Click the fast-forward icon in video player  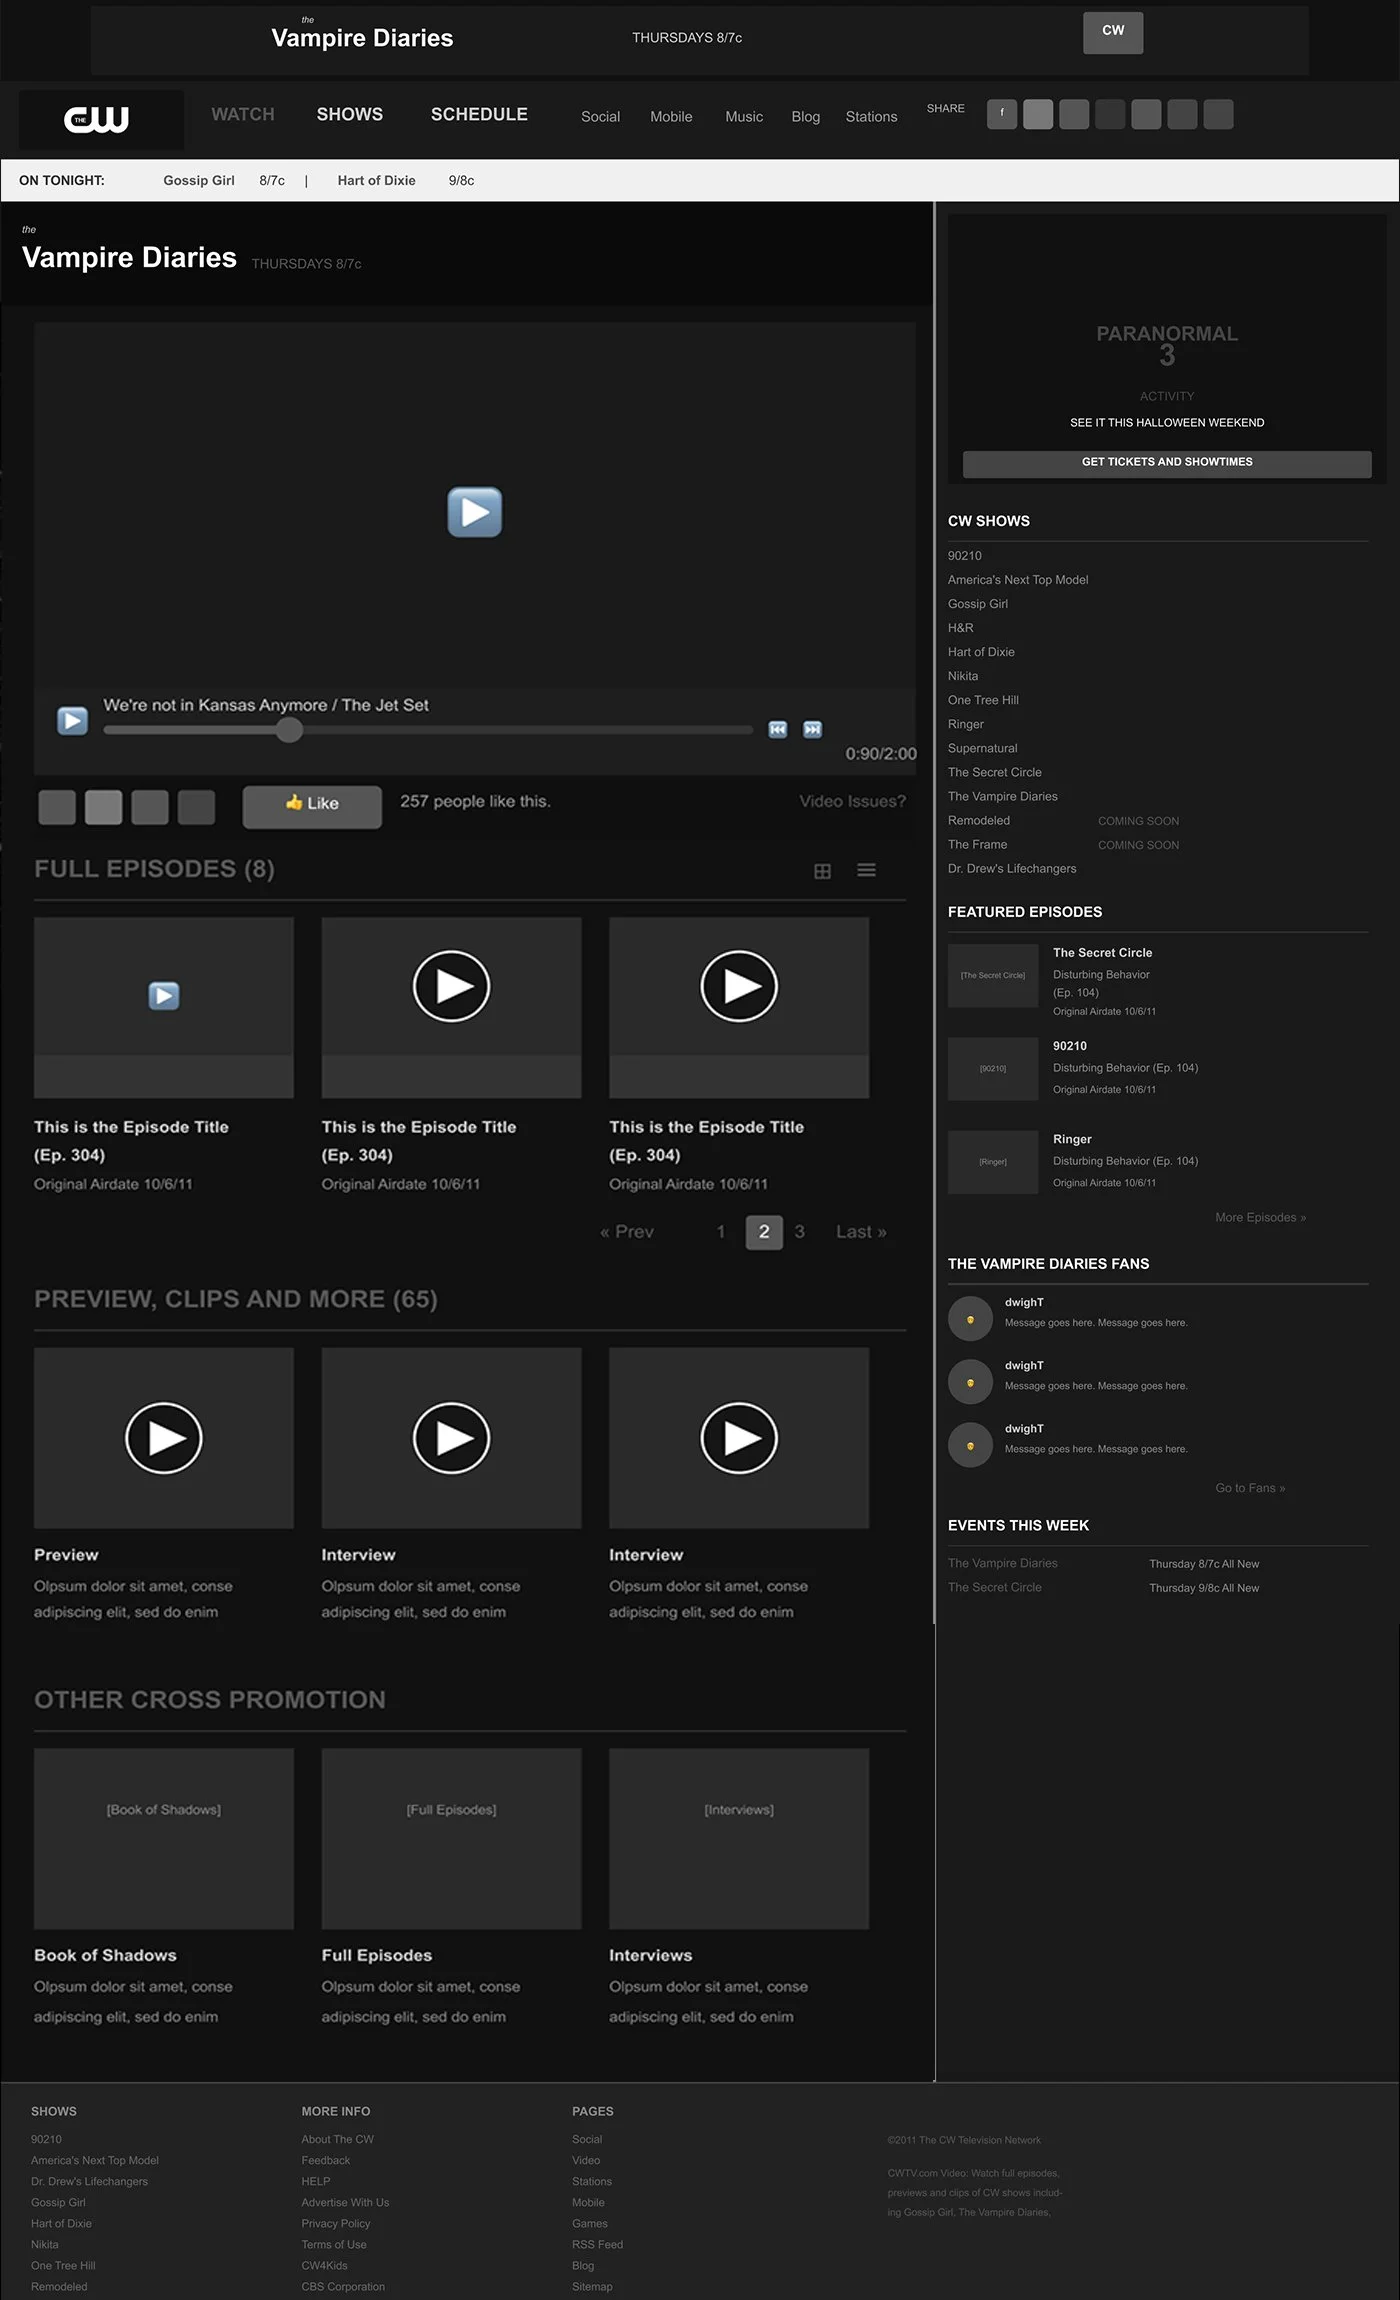point(812,729)
